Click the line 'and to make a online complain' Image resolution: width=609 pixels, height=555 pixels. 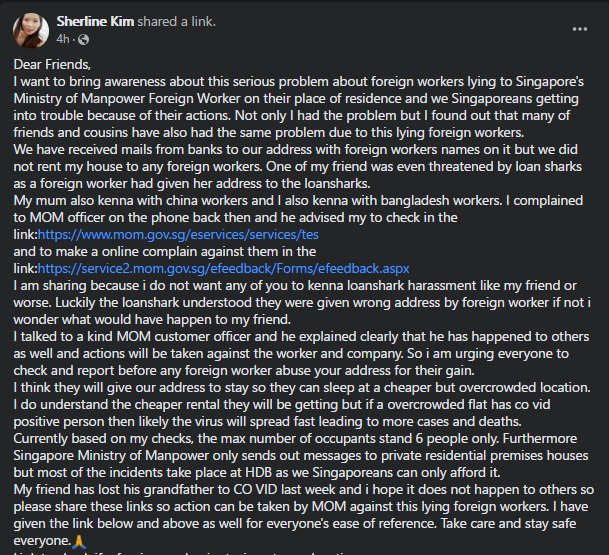[x=165, y=252]
